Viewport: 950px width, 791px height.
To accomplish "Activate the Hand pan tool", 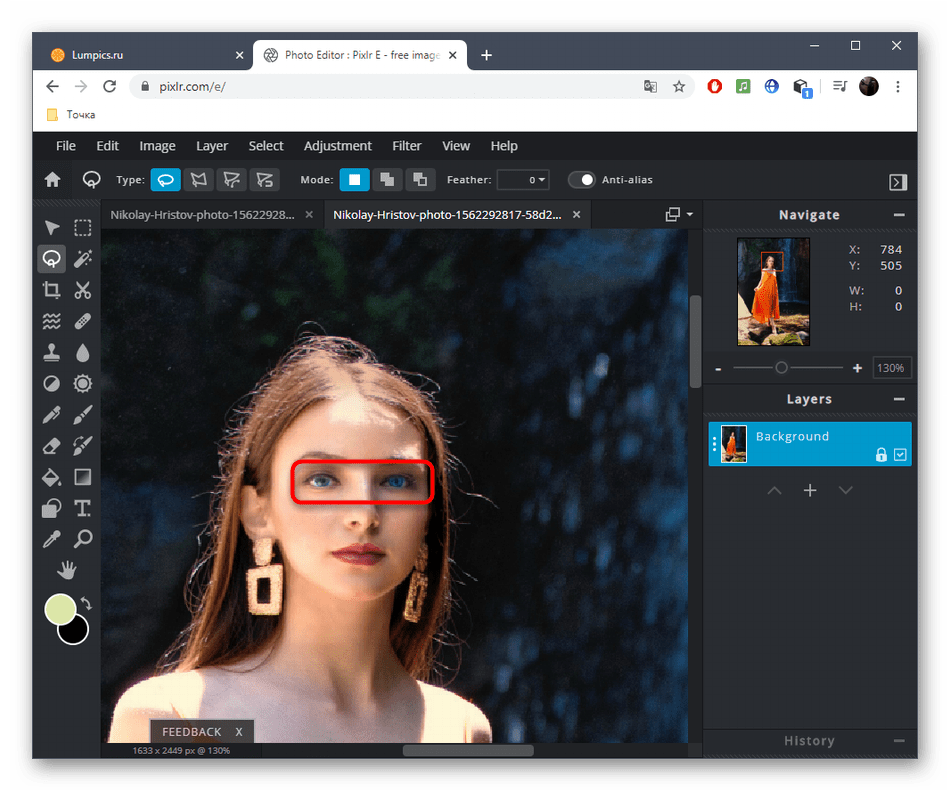I will pos(67,570).
